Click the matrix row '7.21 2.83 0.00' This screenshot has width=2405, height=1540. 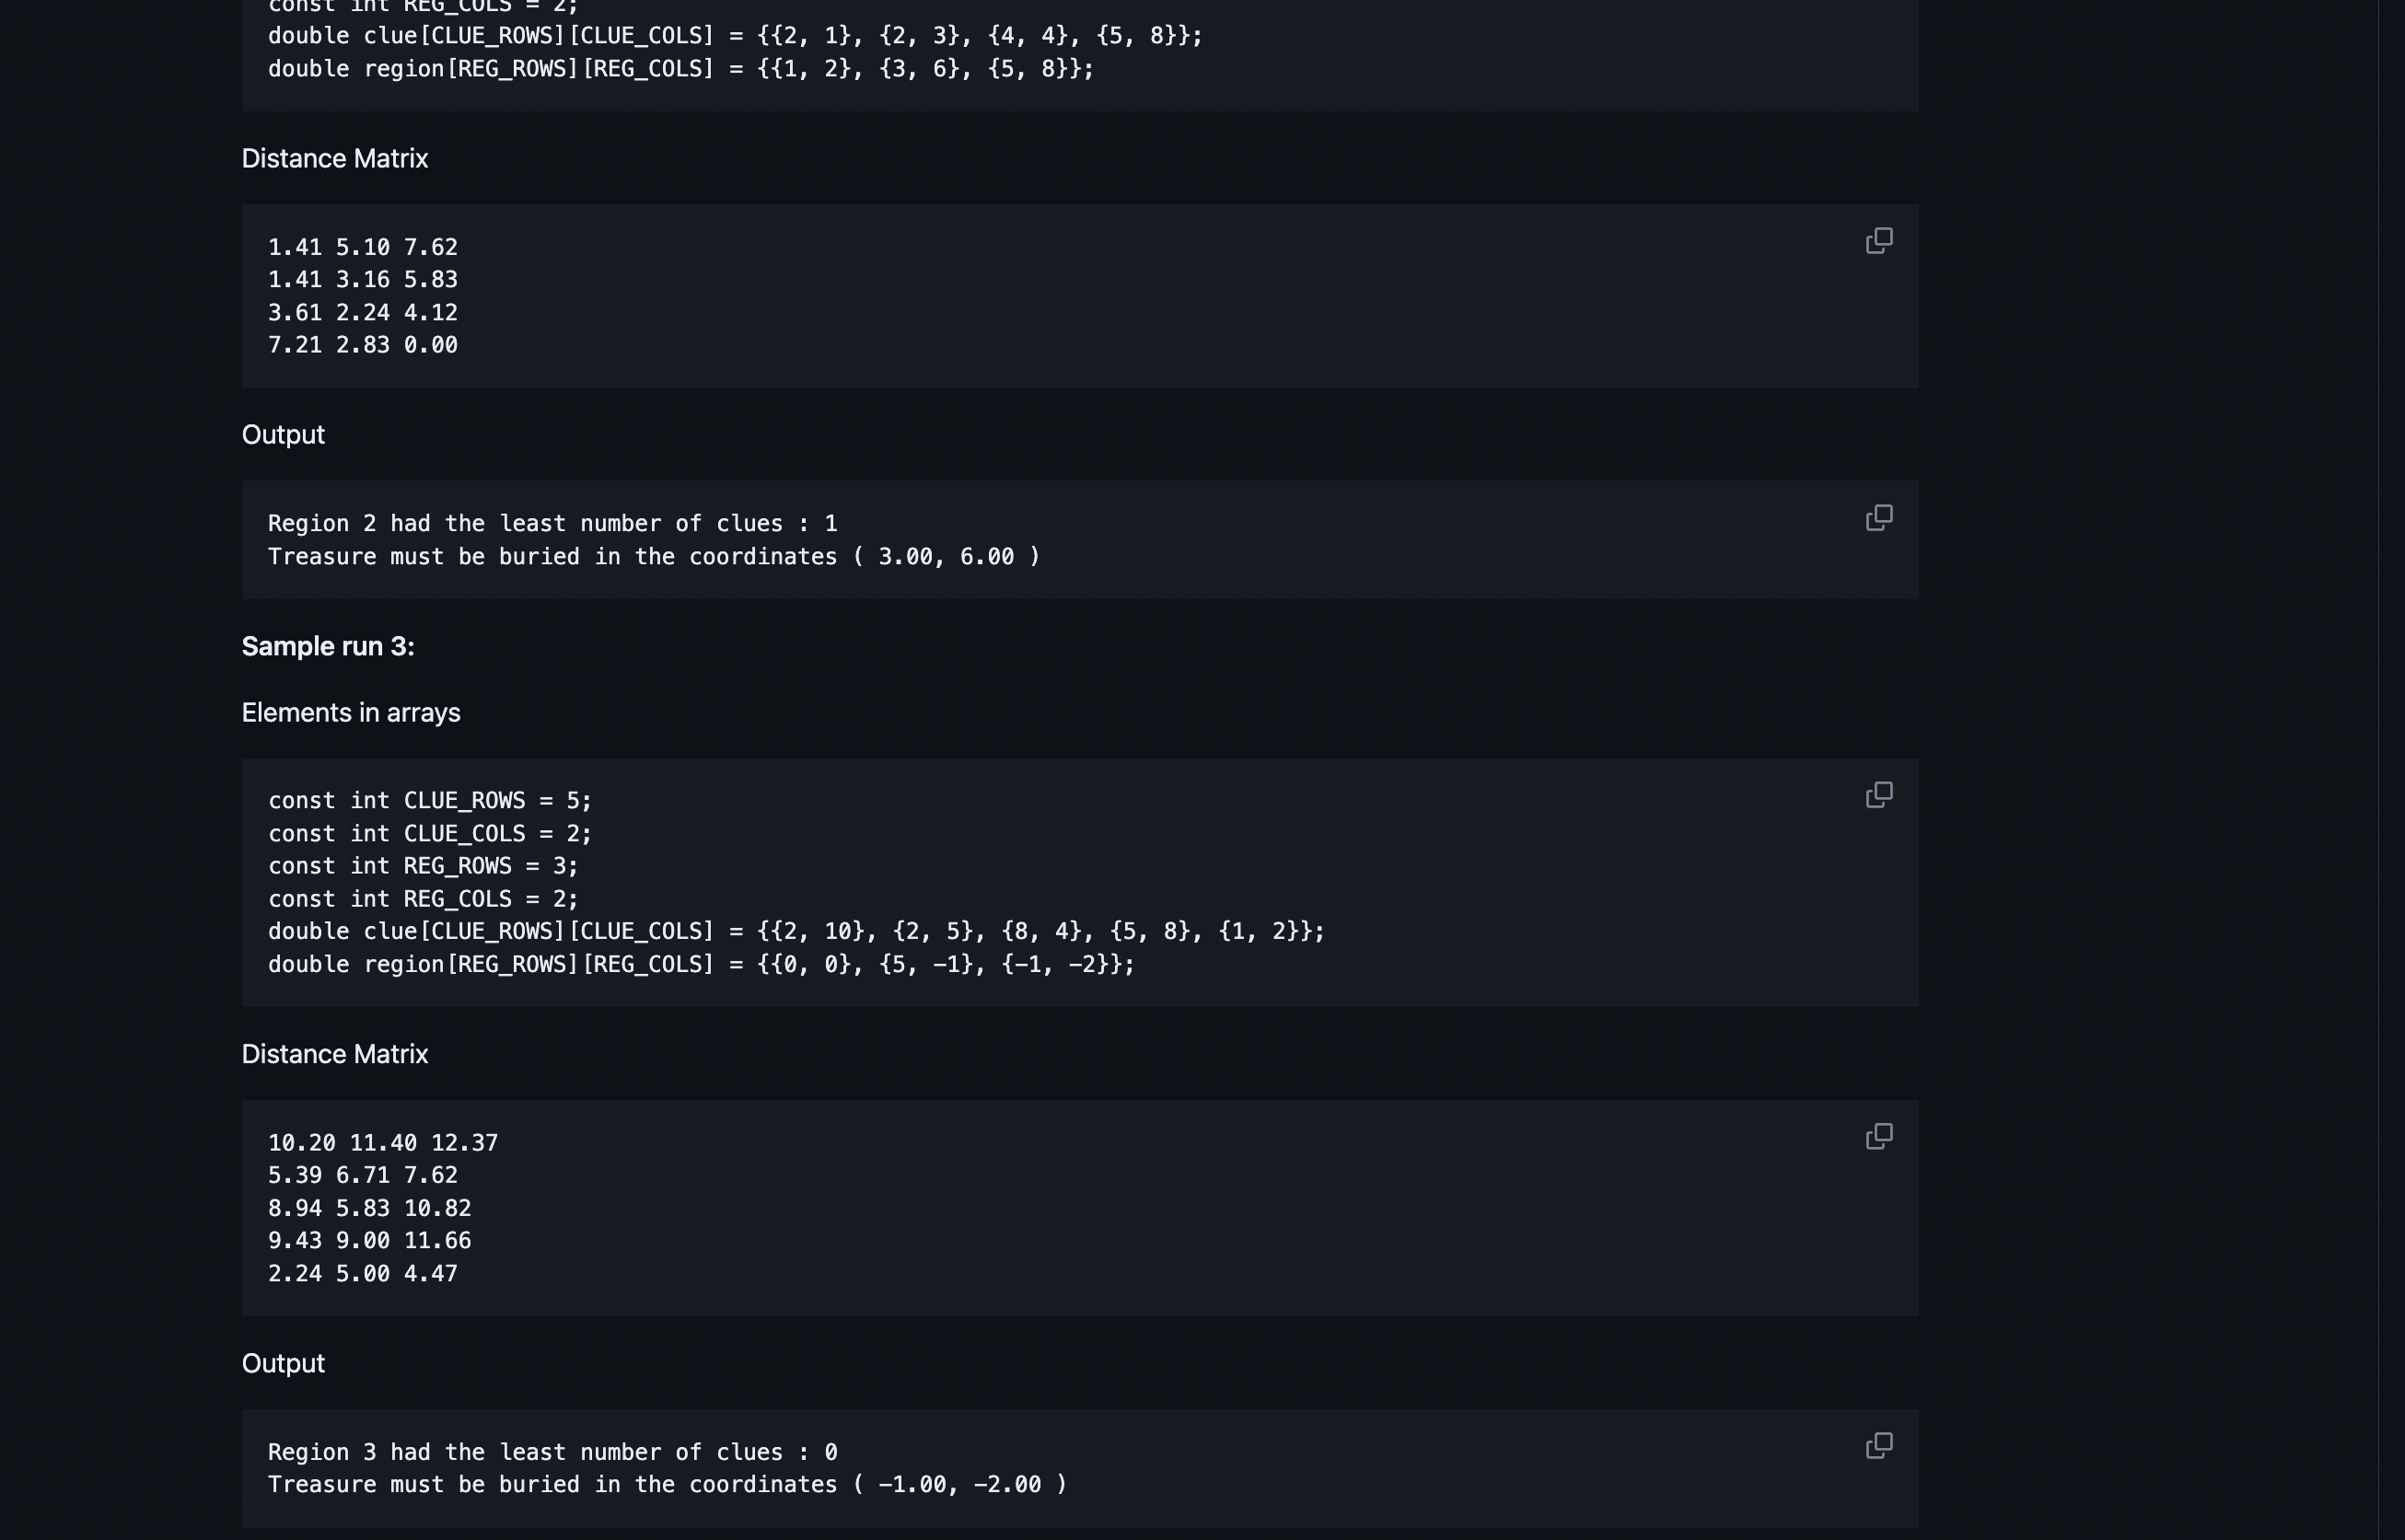click(x=363, y=344)
